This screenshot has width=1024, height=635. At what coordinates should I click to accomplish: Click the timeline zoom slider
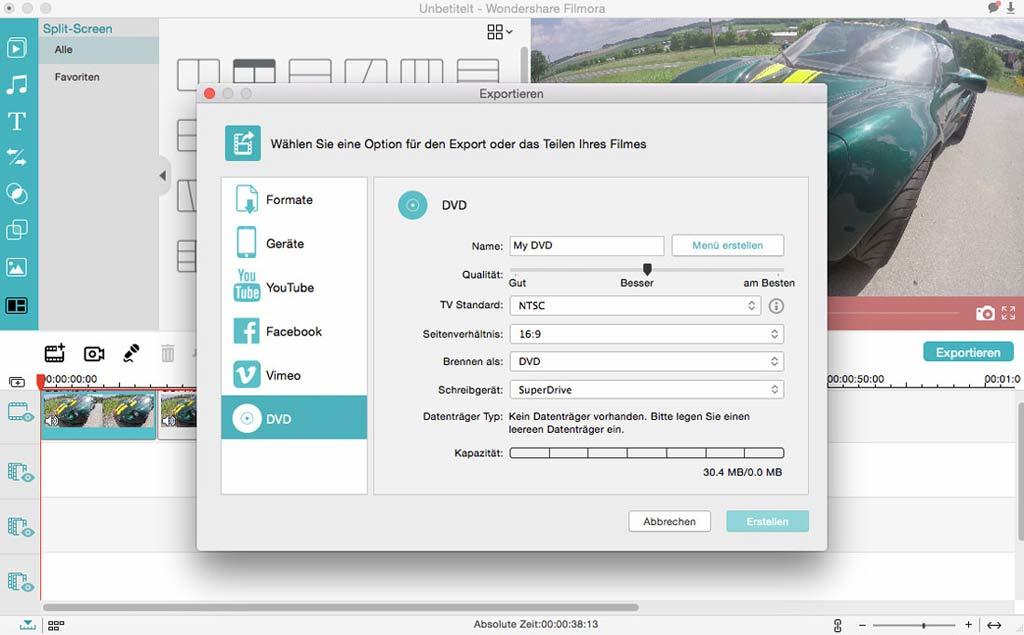click(x=915, y=625)
